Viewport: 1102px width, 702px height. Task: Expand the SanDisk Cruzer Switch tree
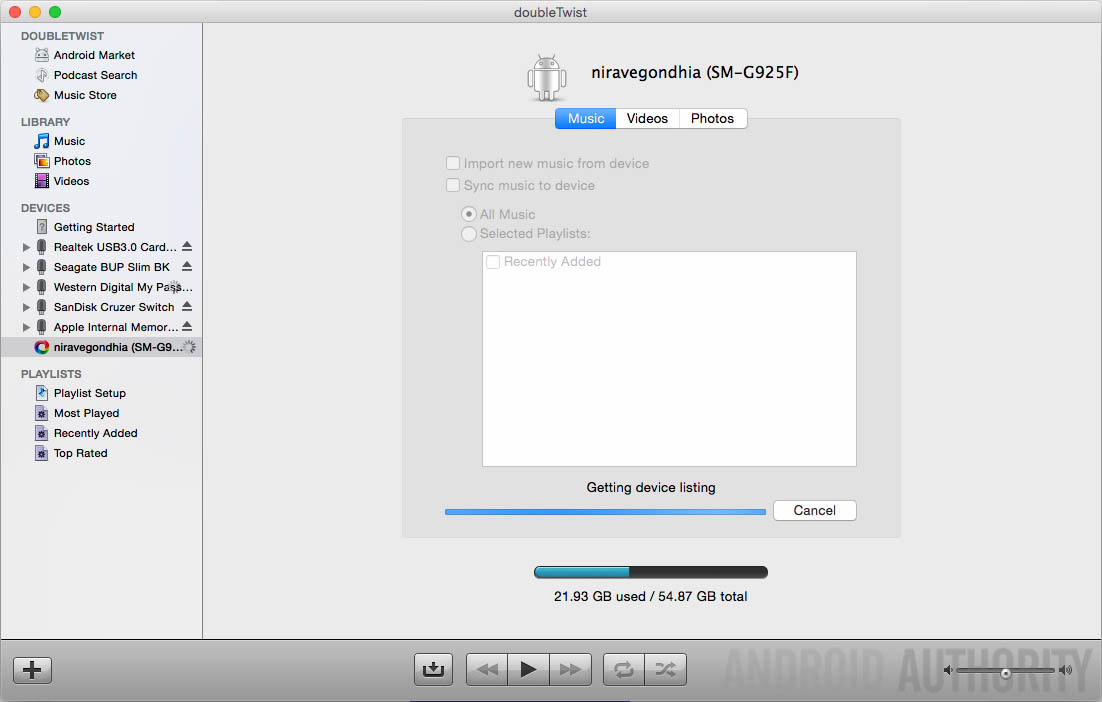point(26,307)
